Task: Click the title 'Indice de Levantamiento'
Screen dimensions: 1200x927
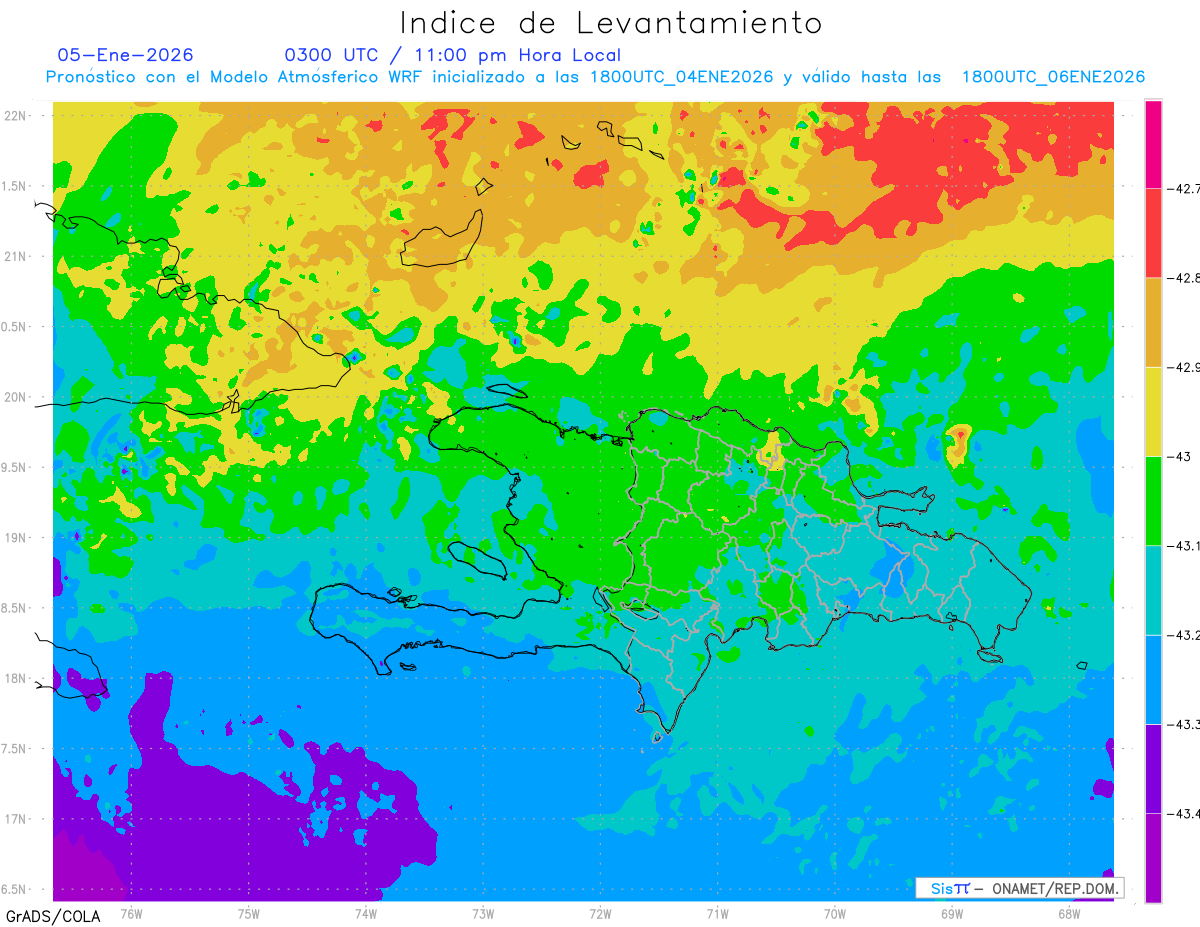Action: 610,22
